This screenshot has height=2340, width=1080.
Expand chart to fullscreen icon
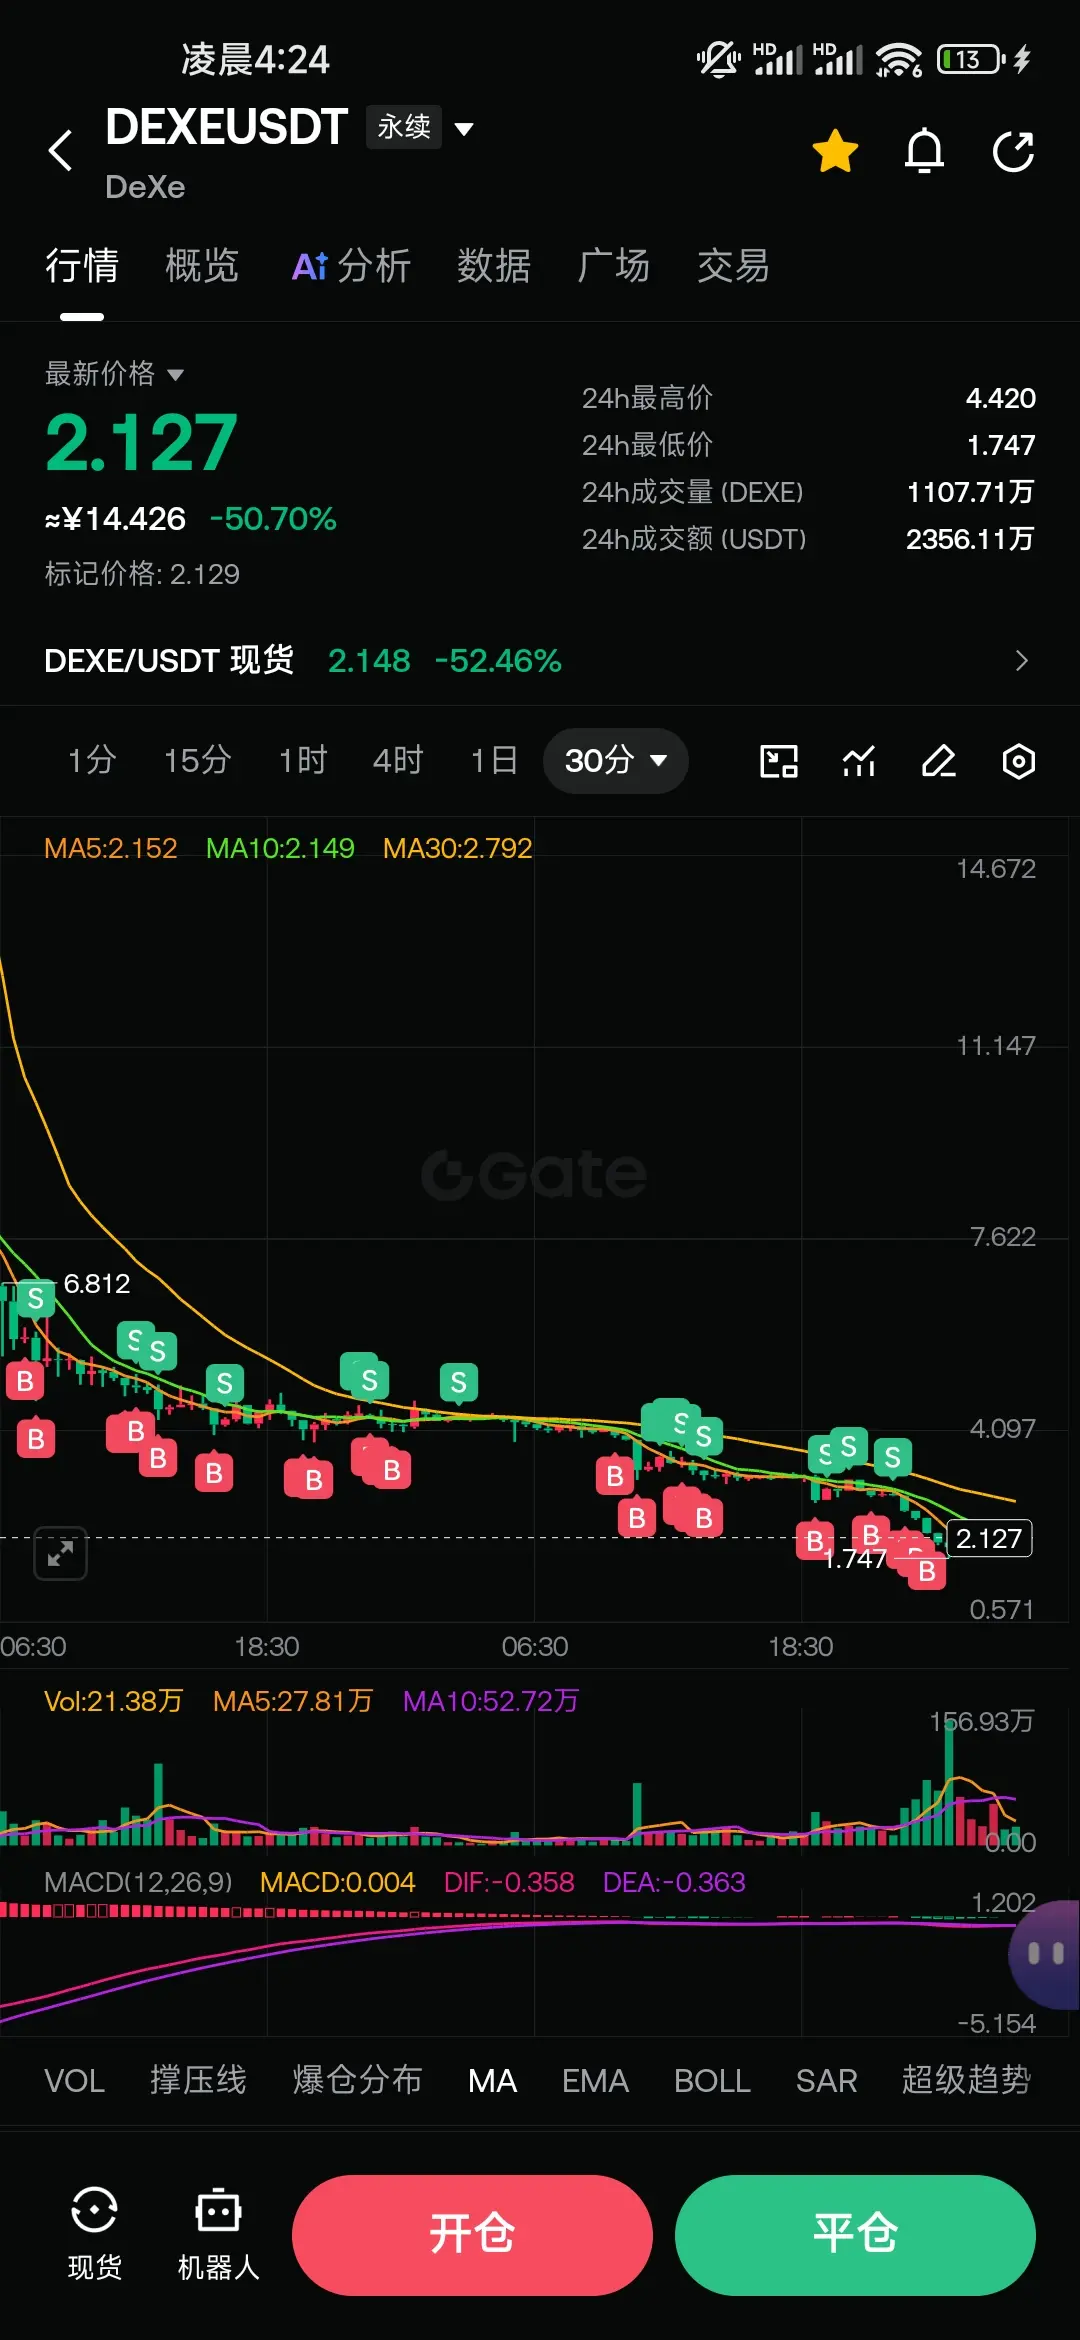click(x=60, y=1553)
